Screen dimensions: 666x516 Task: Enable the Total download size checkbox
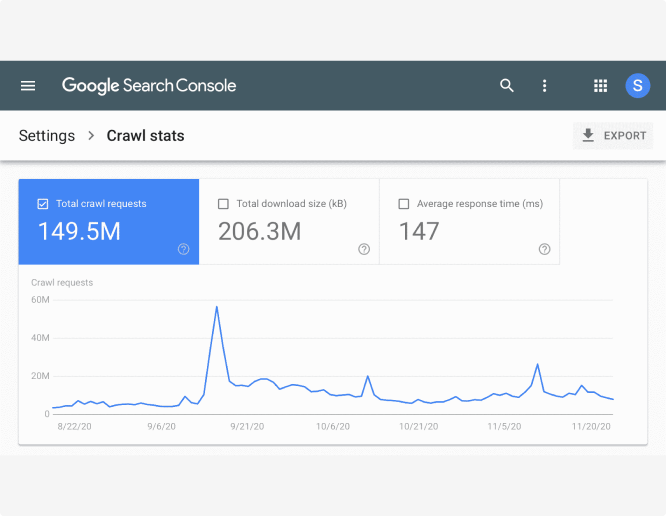[x=223, y=204]
